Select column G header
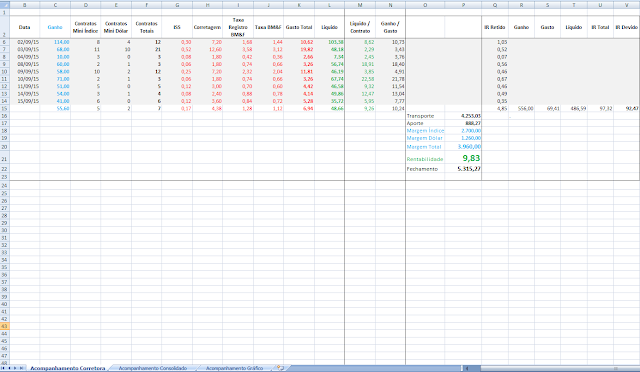This screenshot has height=372, width=640. click(x=177, y=5)
